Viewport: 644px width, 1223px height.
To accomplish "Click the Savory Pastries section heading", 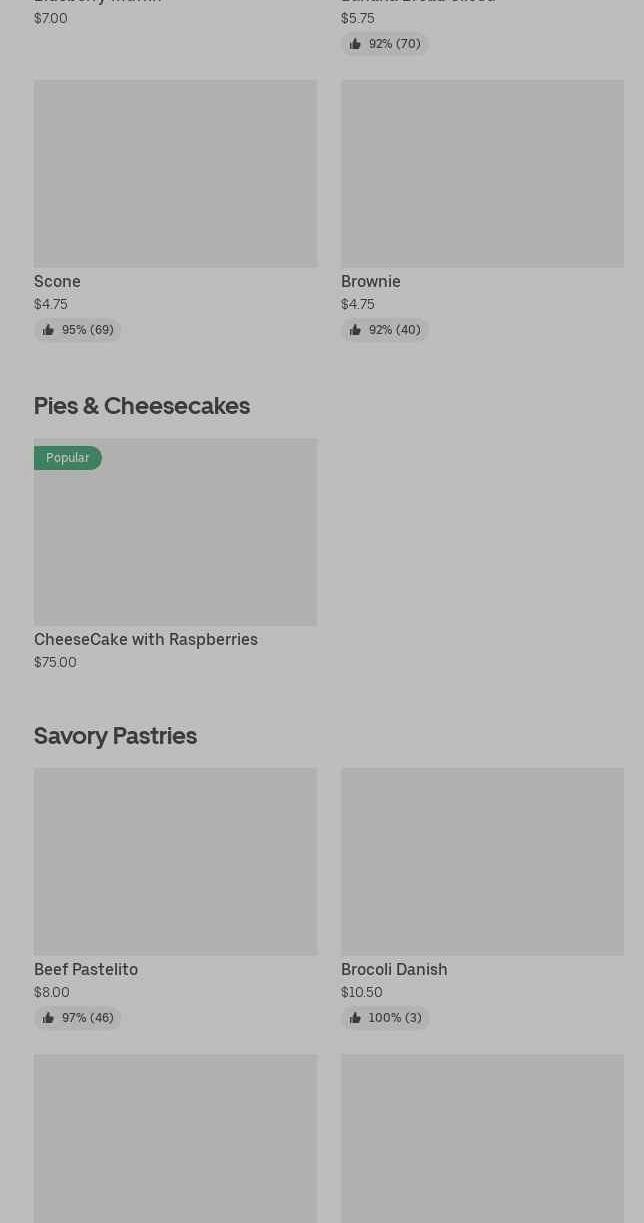I will pyautogui.click(x=115, y=736).
